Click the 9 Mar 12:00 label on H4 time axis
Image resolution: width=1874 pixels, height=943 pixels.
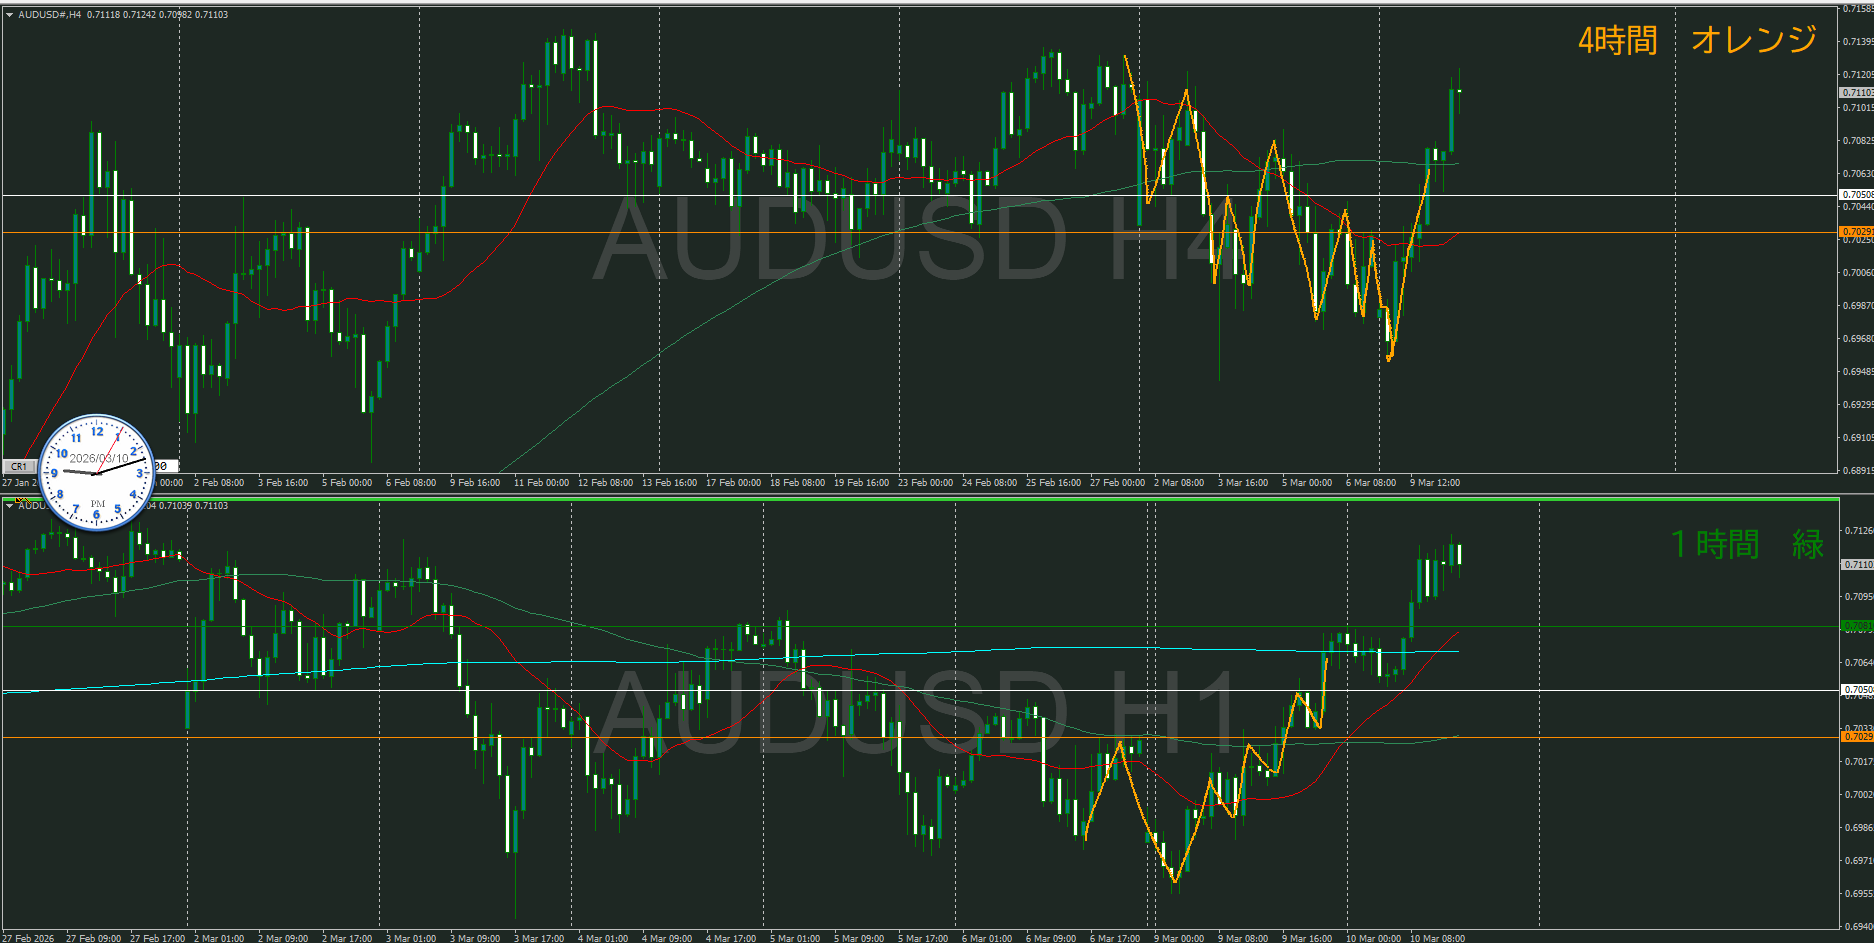[x=1434, y=483]
